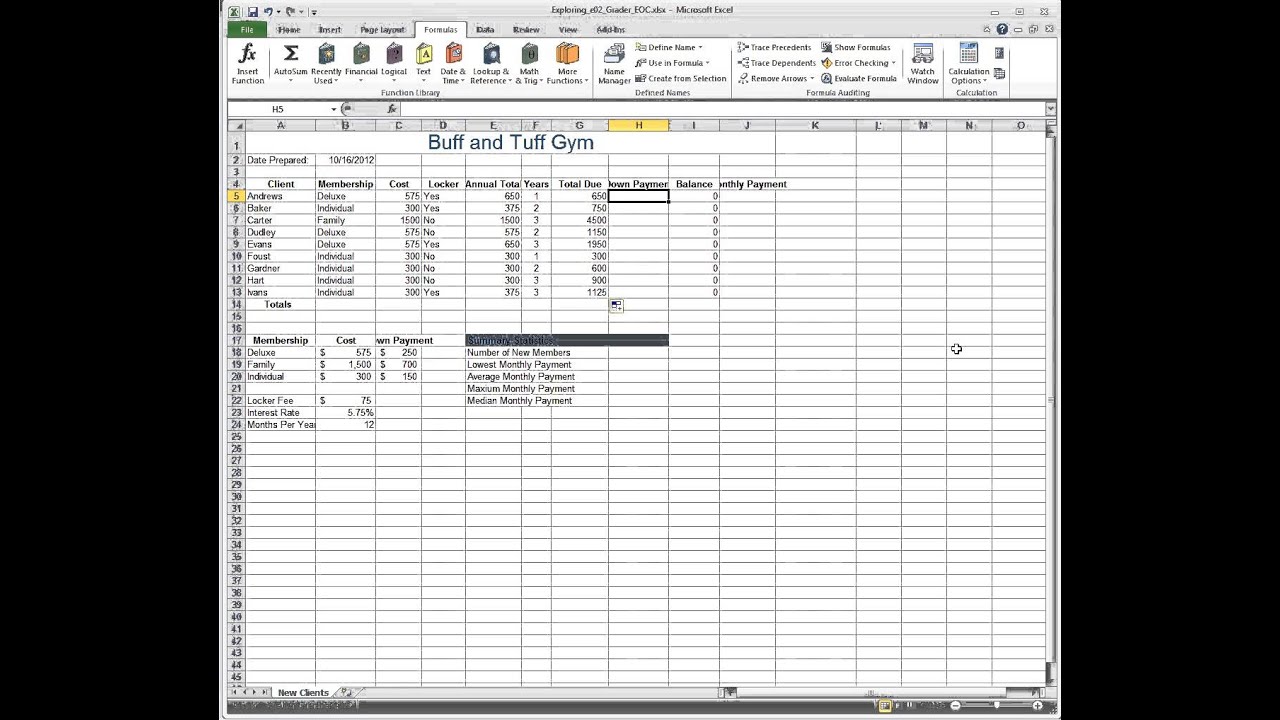Viewport: 1280px width, 720px height.
Task: Select row 14 by its row header
Action: pos(237,304)
